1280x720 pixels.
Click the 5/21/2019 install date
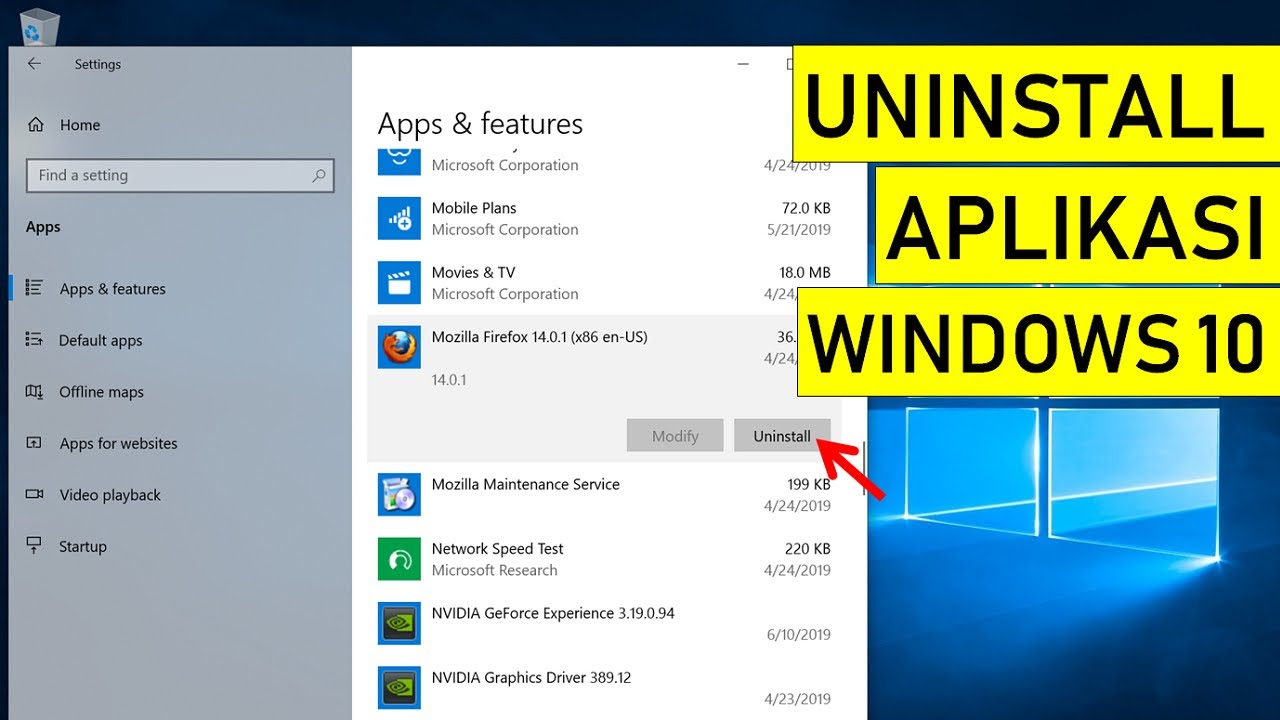click(798, 229)
